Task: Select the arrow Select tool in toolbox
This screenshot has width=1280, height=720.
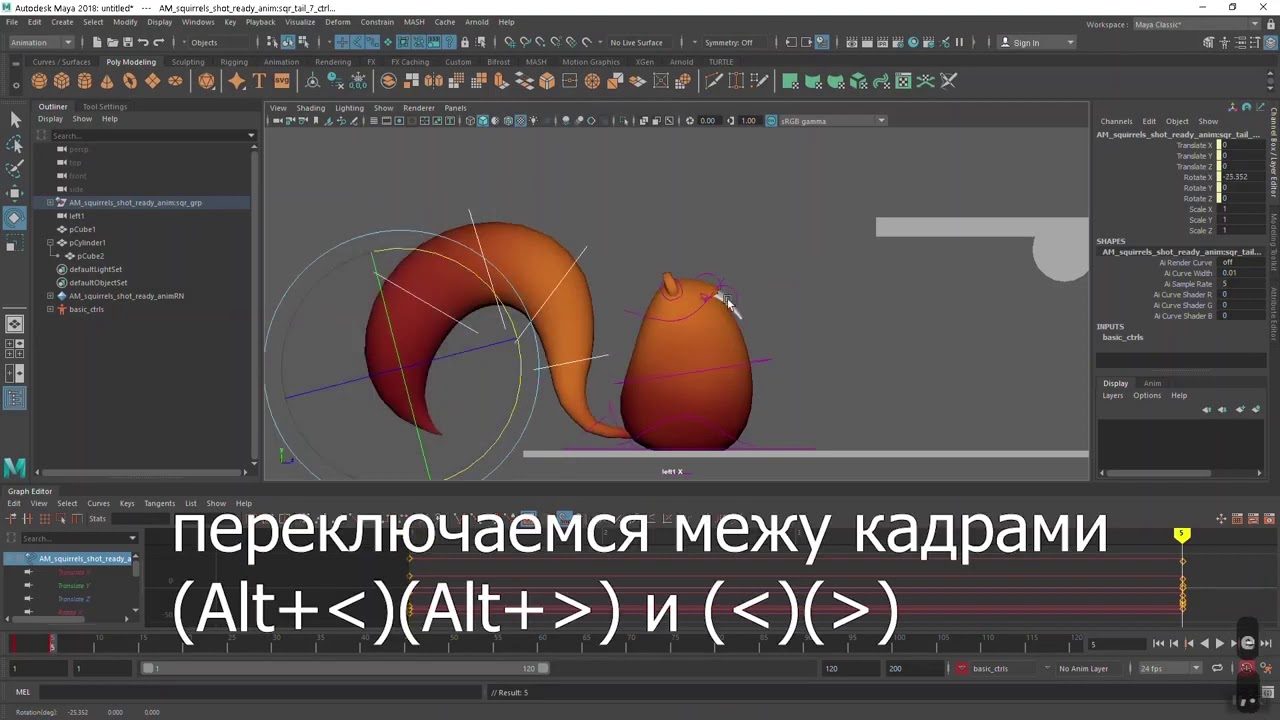Action: click(x=15, y=120)
